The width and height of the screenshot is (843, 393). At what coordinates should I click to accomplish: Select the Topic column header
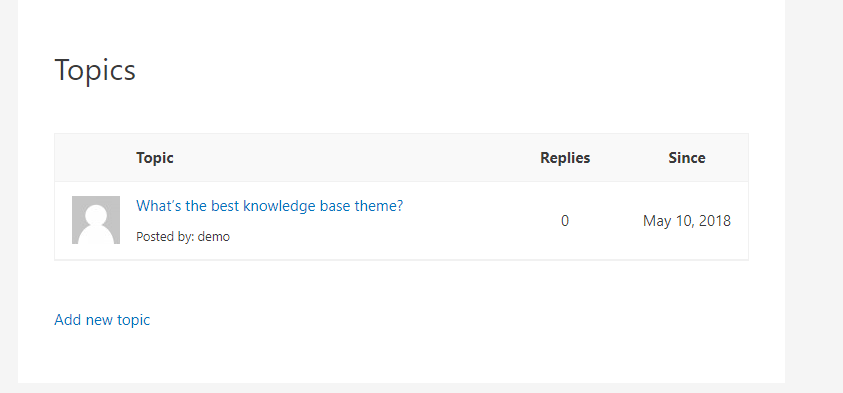155,158
